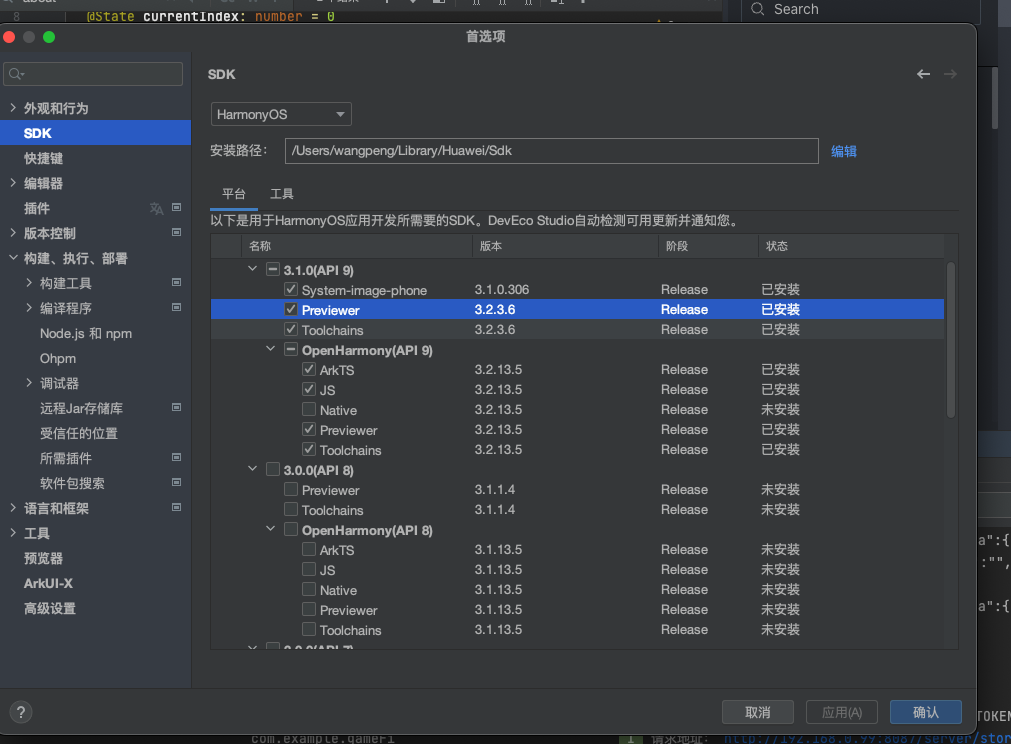The height and width of the screenshot is (744, 1011).
Task: Toggle the 3.1.0(API 9) group checkbox
Action: coord(273,269)
